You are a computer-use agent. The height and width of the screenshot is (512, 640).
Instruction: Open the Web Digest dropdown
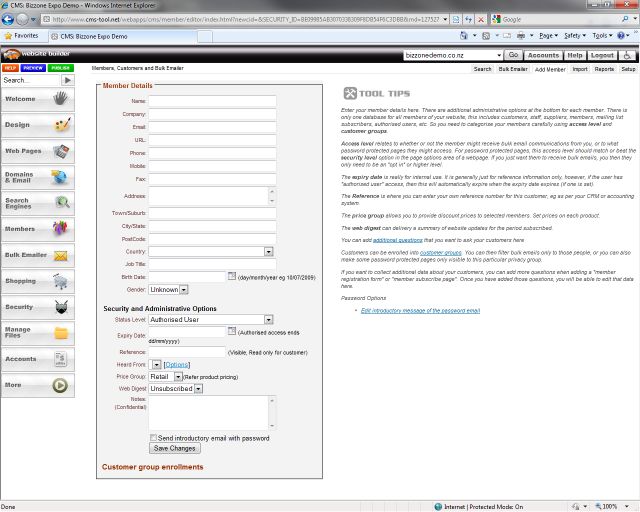[198, 388]
